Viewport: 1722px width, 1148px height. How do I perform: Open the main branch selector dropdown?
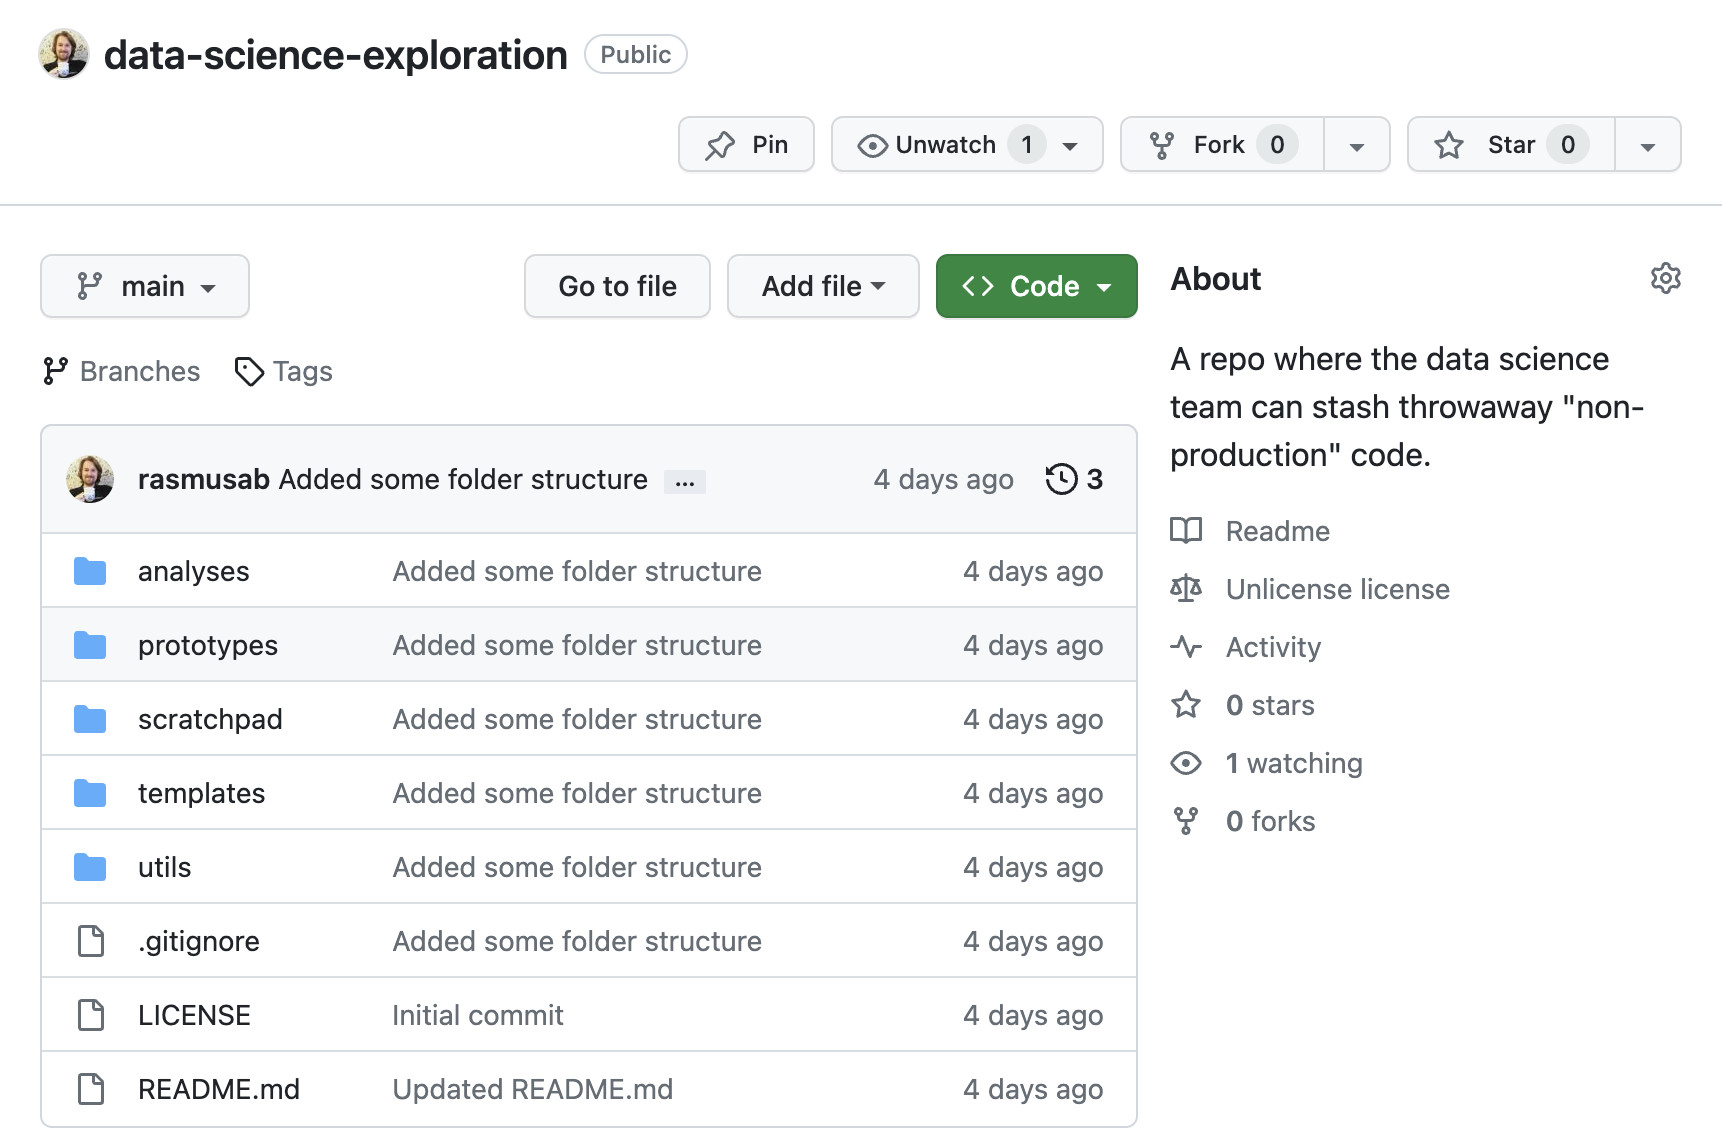(x=145, y=286)
